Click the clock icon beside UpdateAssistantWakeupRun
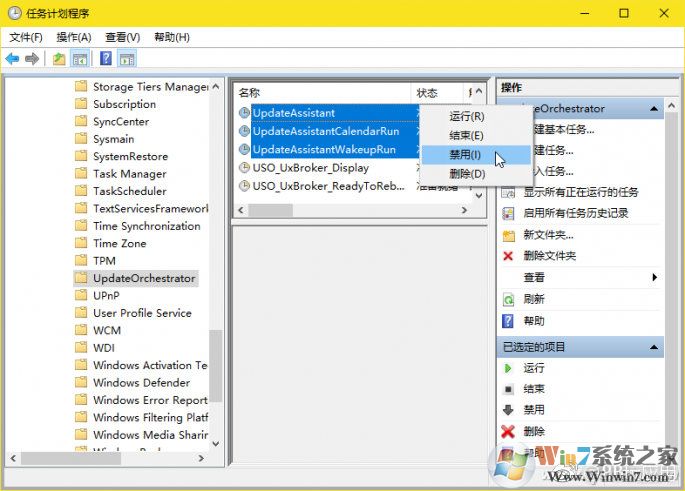The height and width of the screenshot is (491, 685). pos(244,149)
